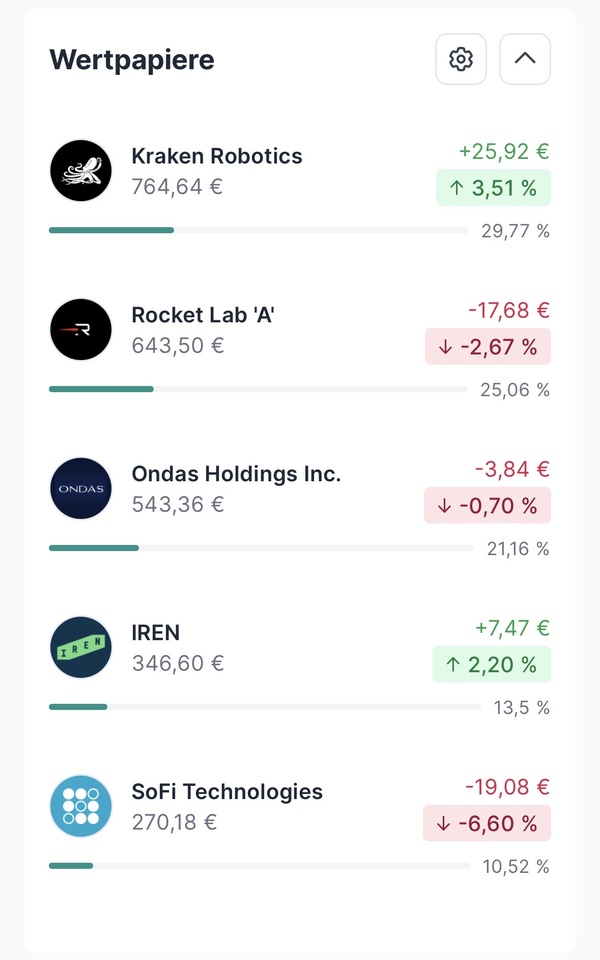
Task: Click the Ondas Holdings logo icon
Action: point(81,489)
